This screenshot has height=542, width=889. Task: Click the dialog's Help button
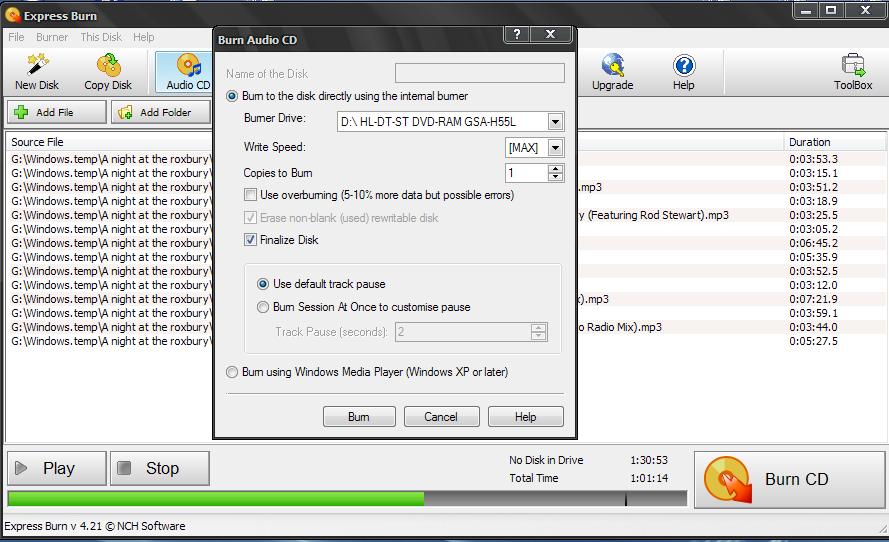[526, 417]
